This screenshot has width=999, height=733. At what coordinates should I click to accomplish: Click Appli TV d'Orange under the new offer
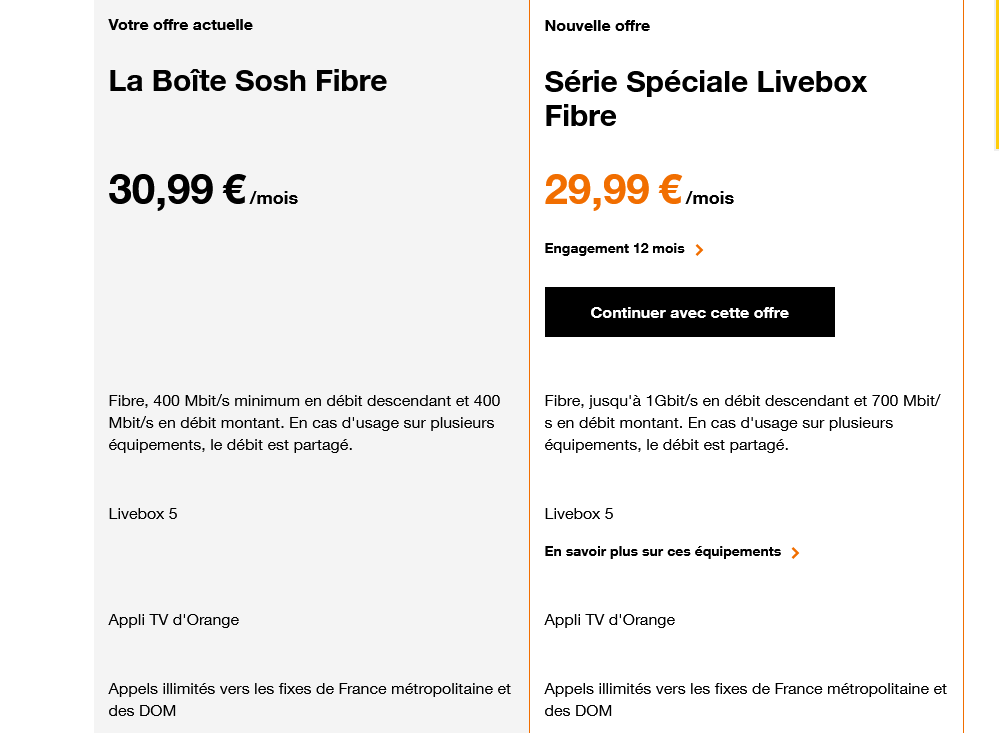(x=610, y=620)
